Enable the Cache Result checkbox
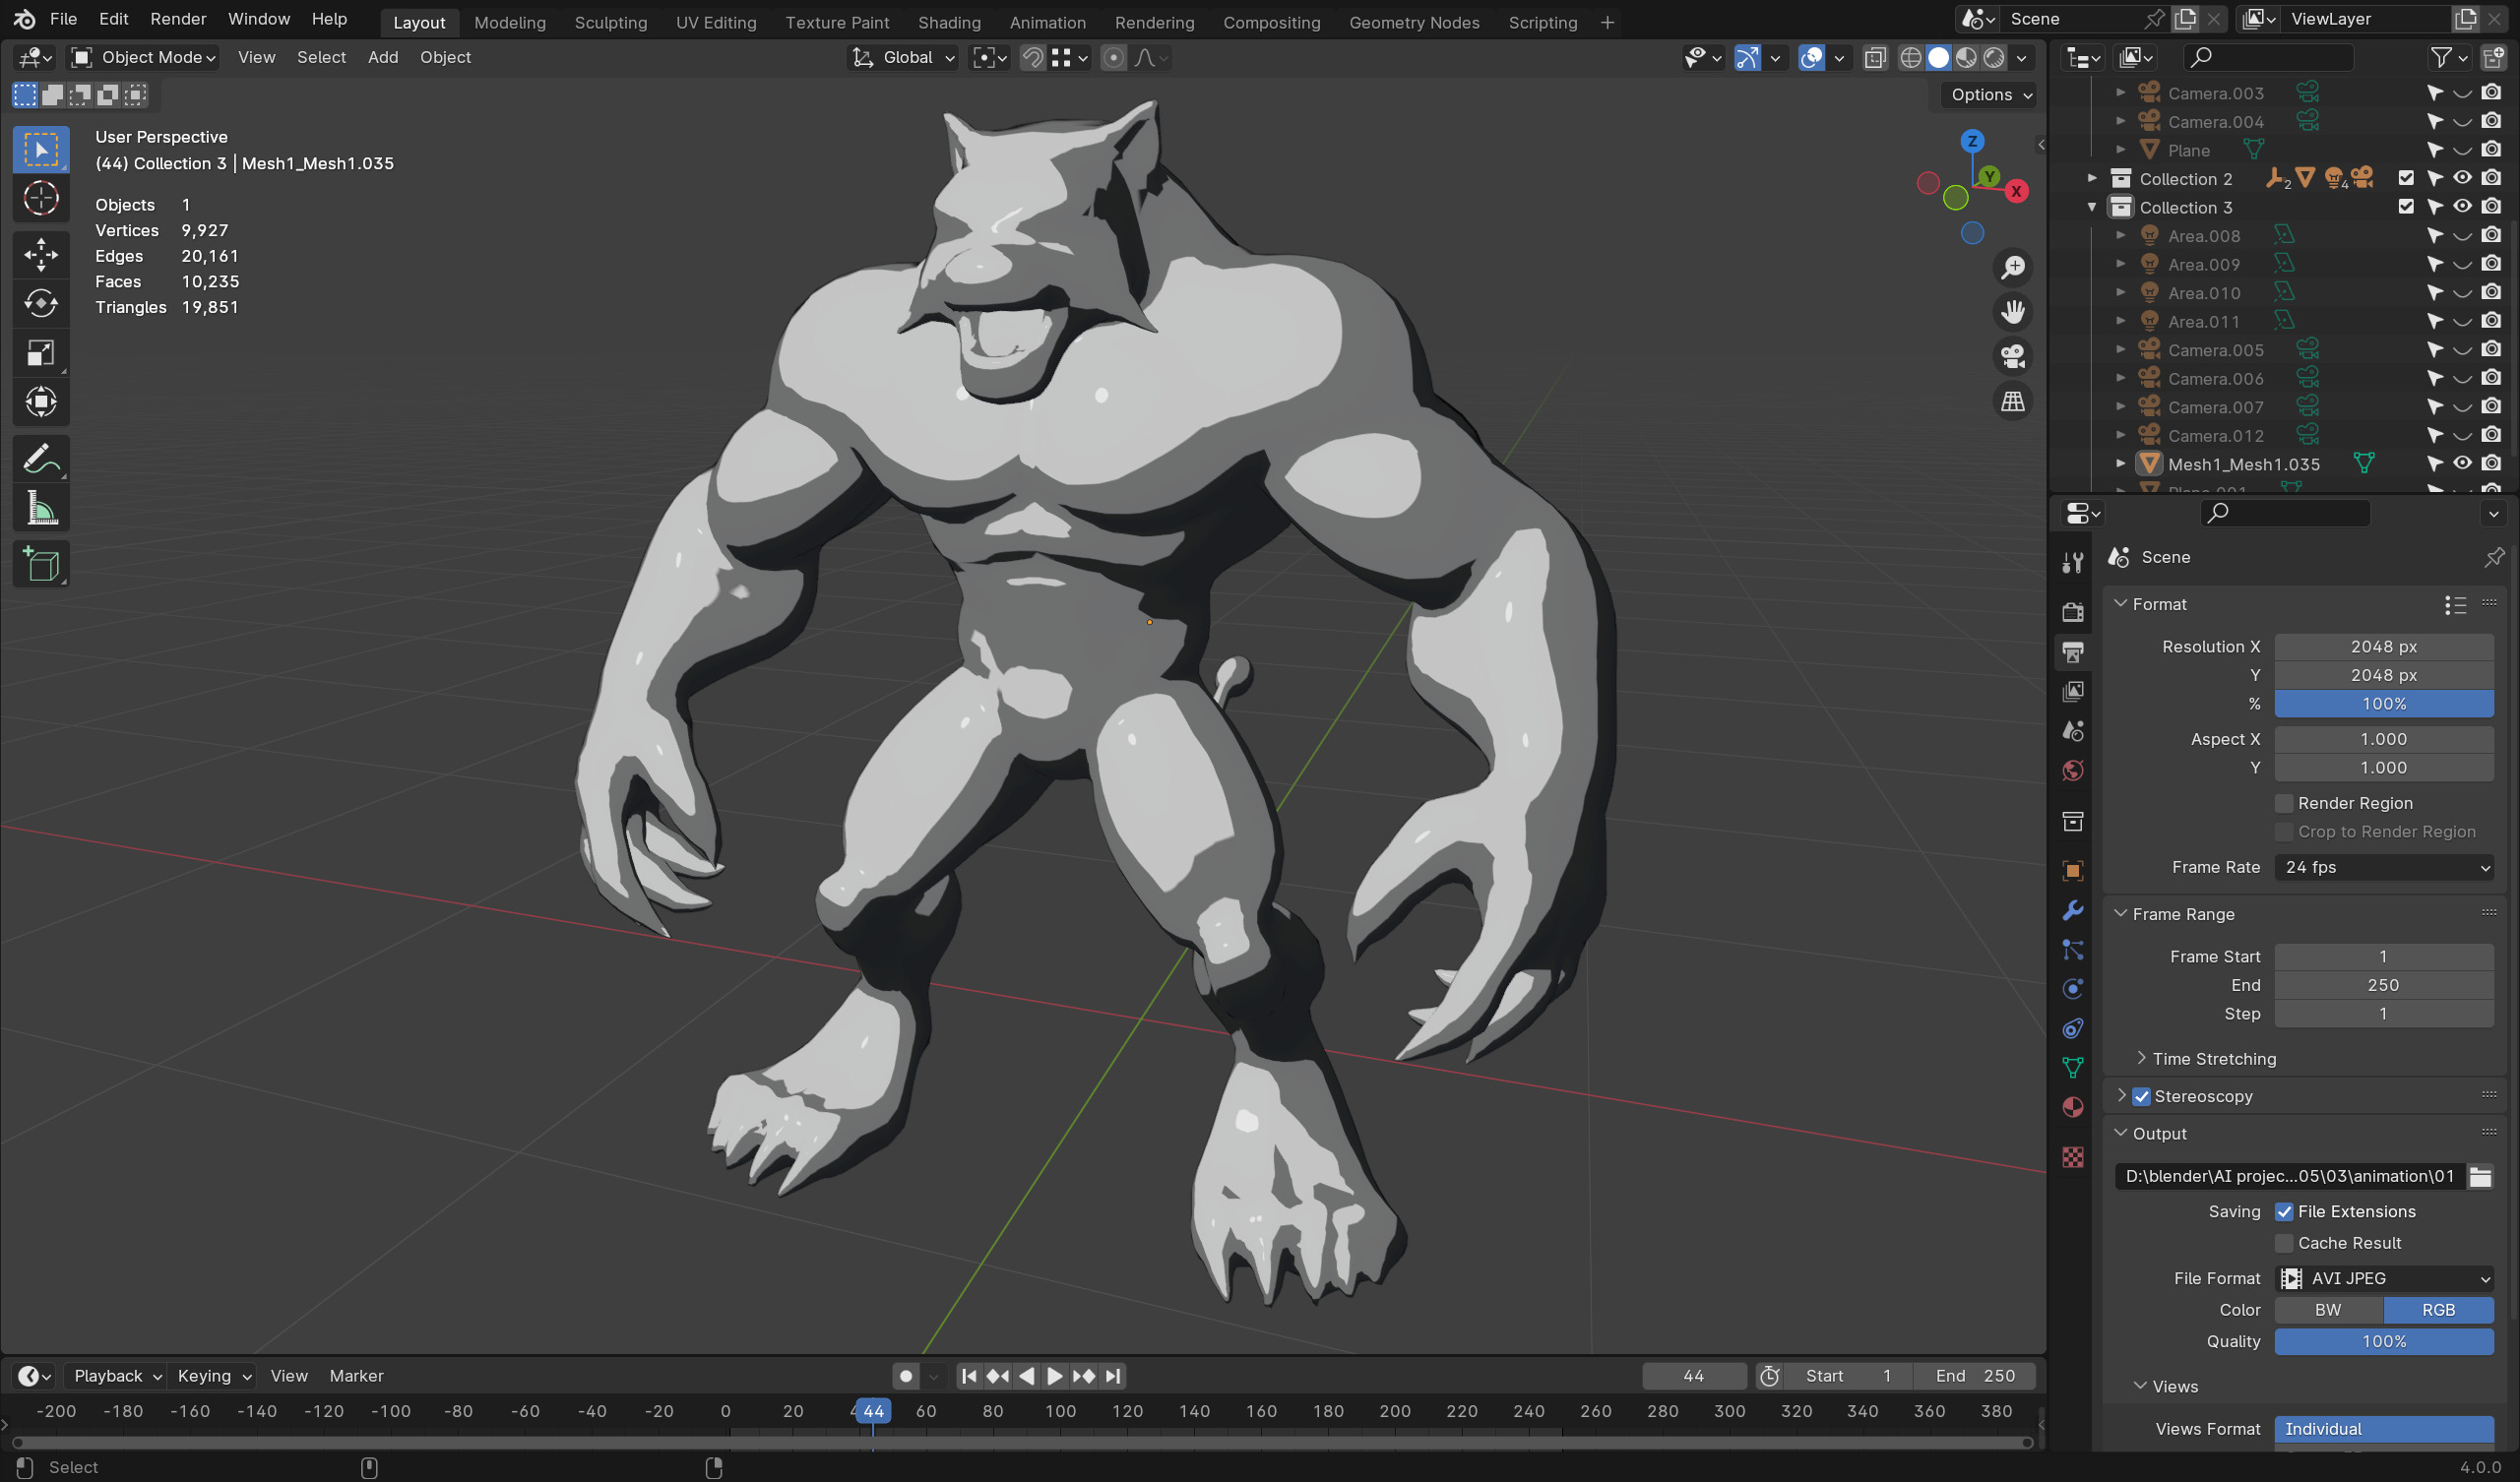 (2284, 1243)
